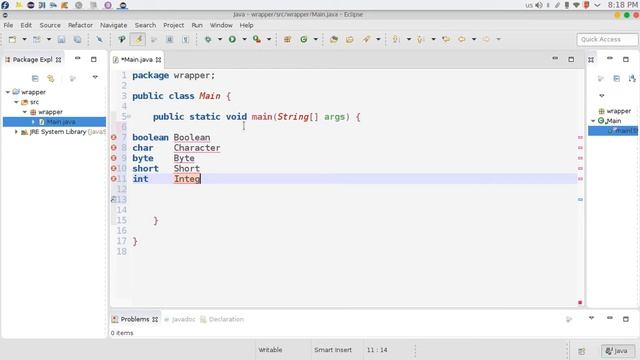
Task: Open the Search dropdown arrow
Action: pos(378,40)
